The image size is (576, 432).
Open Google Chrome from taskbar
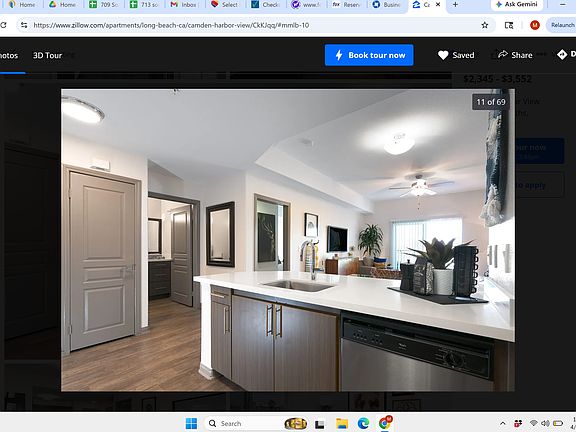(385, 424)
